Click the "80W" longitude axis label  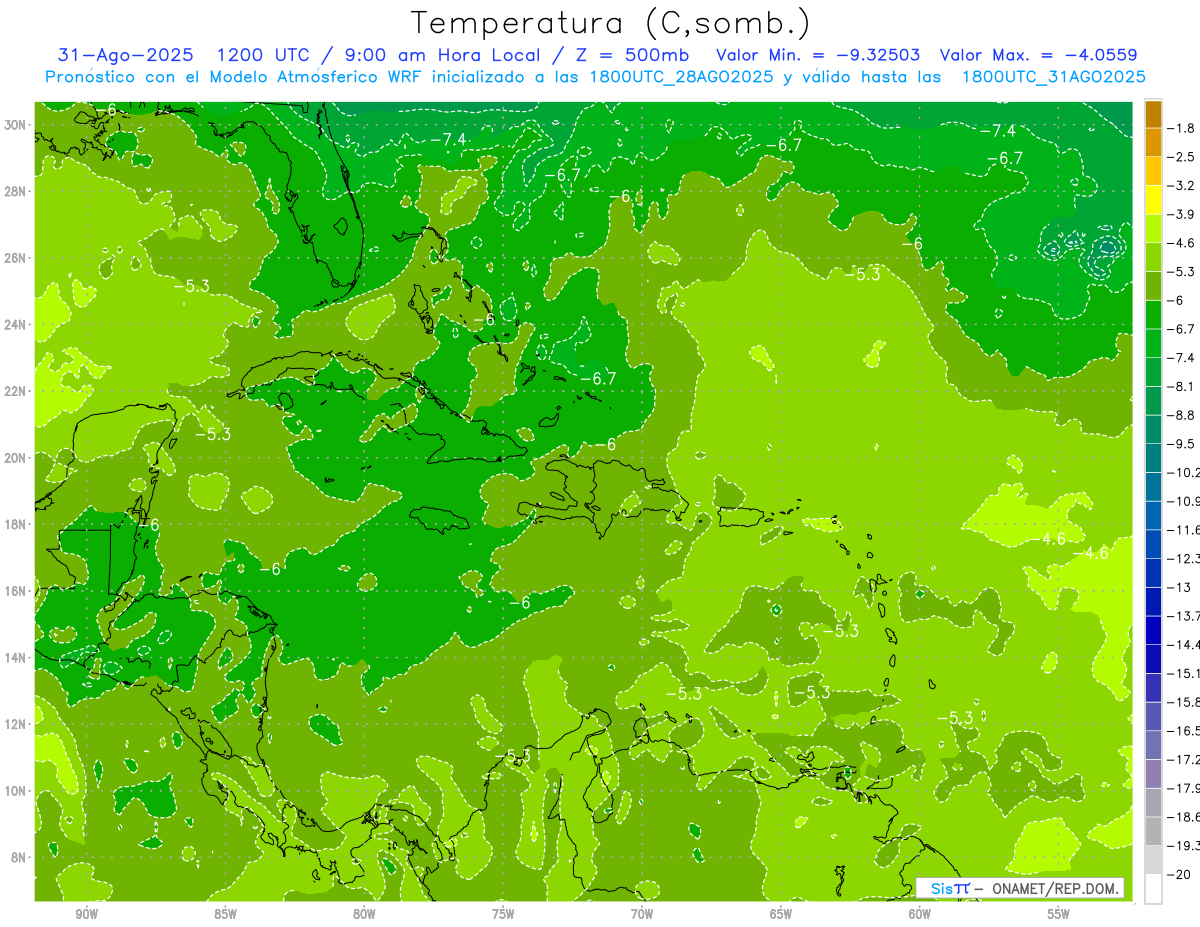coord(364,914)
